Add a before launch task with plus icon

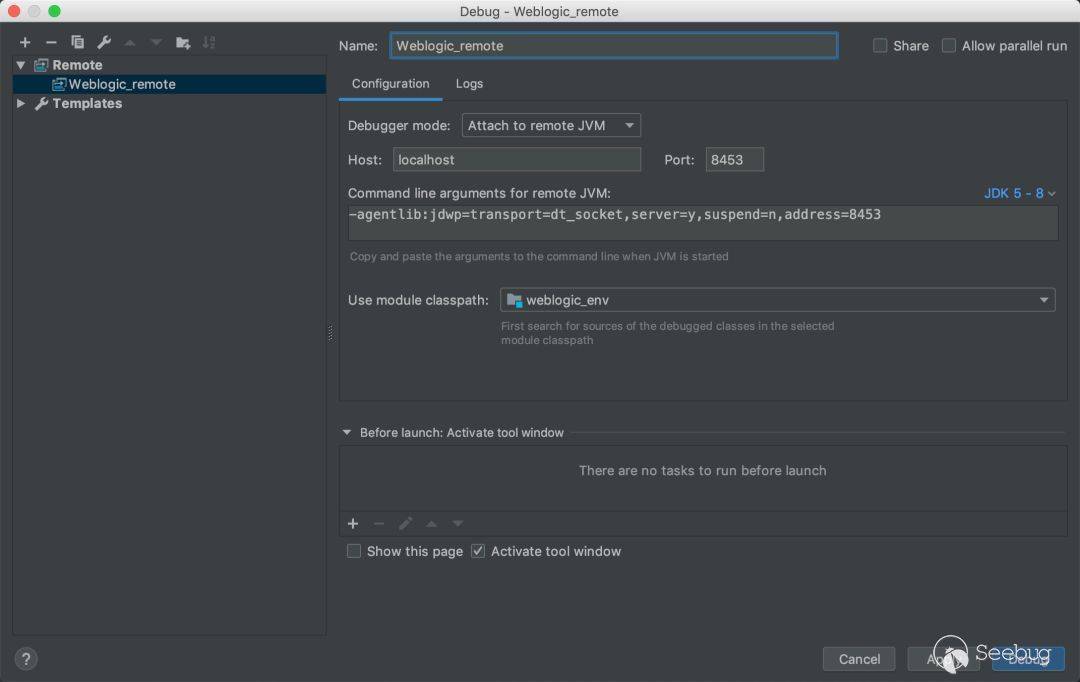coord(353,524)
